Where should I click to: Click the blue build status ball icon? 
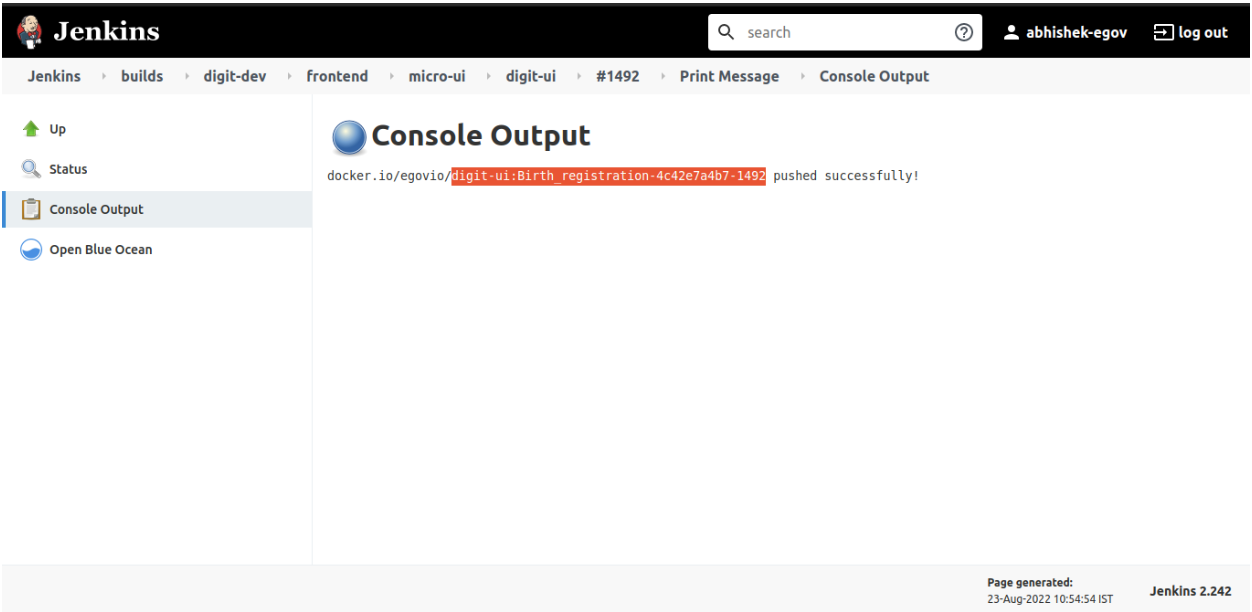click(x=349, y=137)
